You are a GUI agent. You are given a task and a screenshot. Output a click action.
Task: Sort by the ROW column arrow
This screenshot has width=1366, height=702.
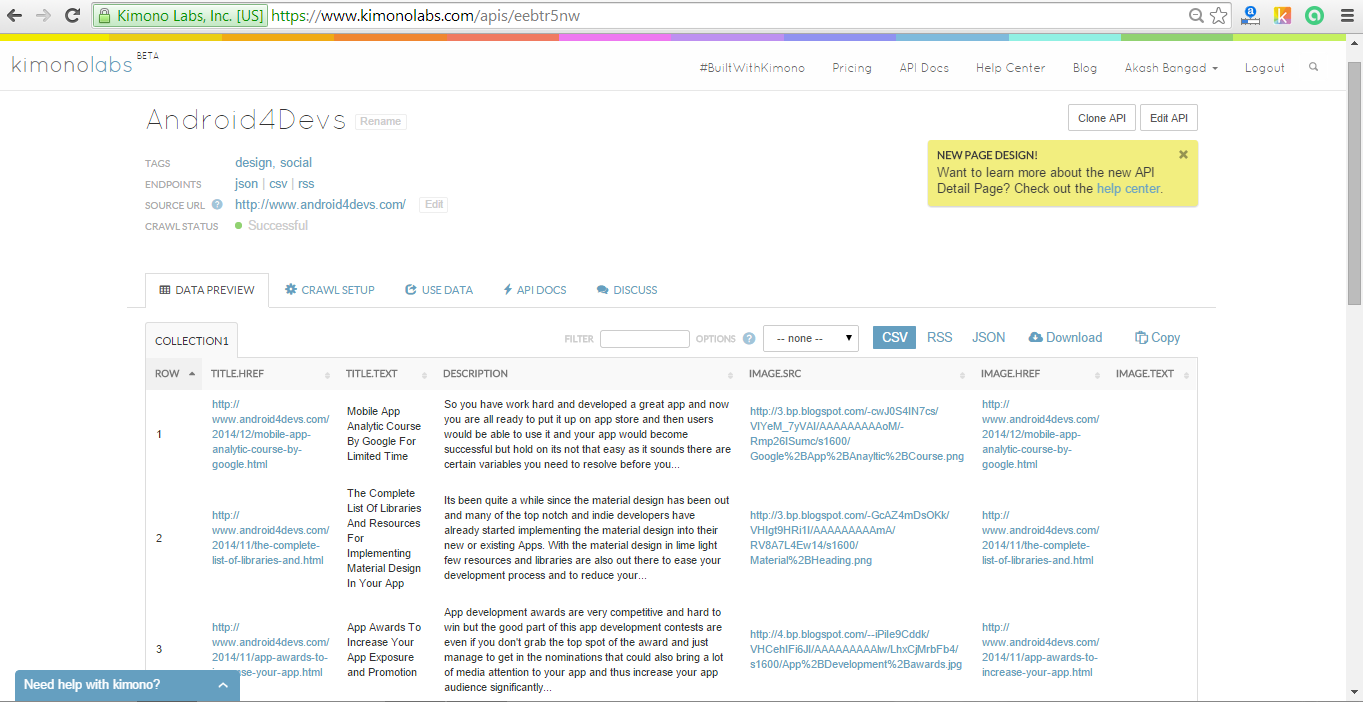point(192,374)
